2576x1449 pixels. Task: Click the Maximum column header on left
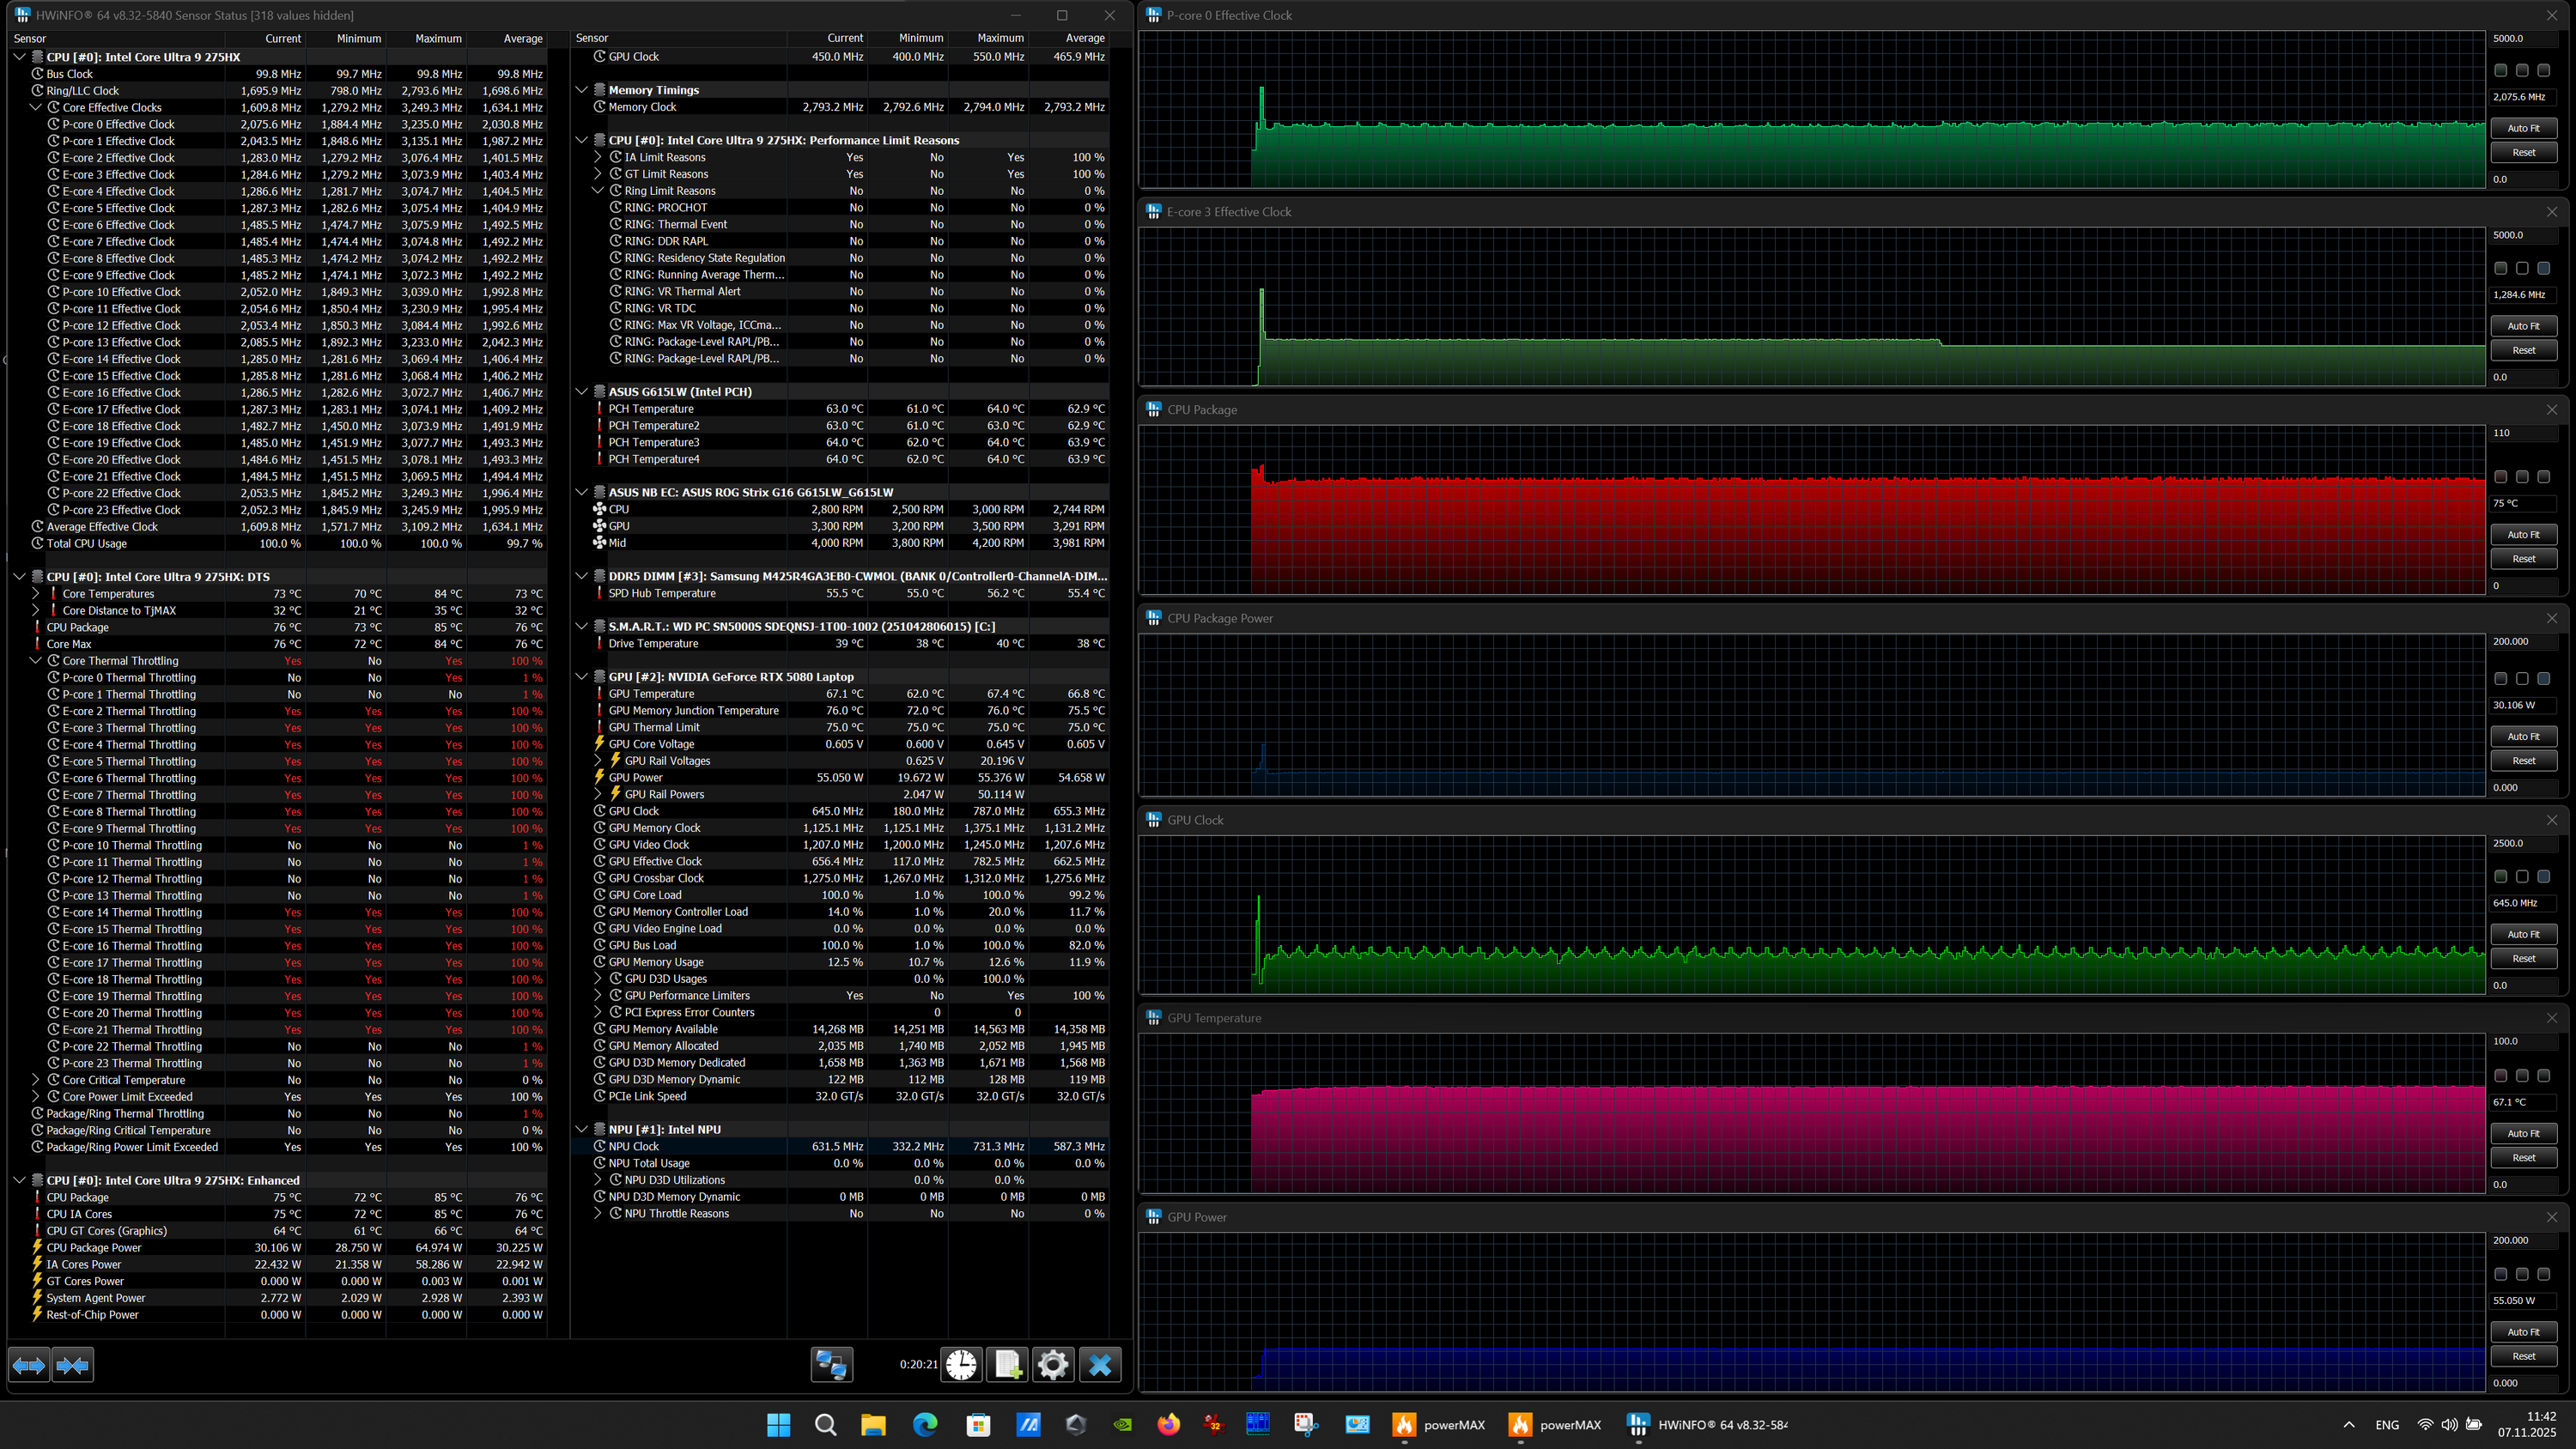(x=438, y=38)
